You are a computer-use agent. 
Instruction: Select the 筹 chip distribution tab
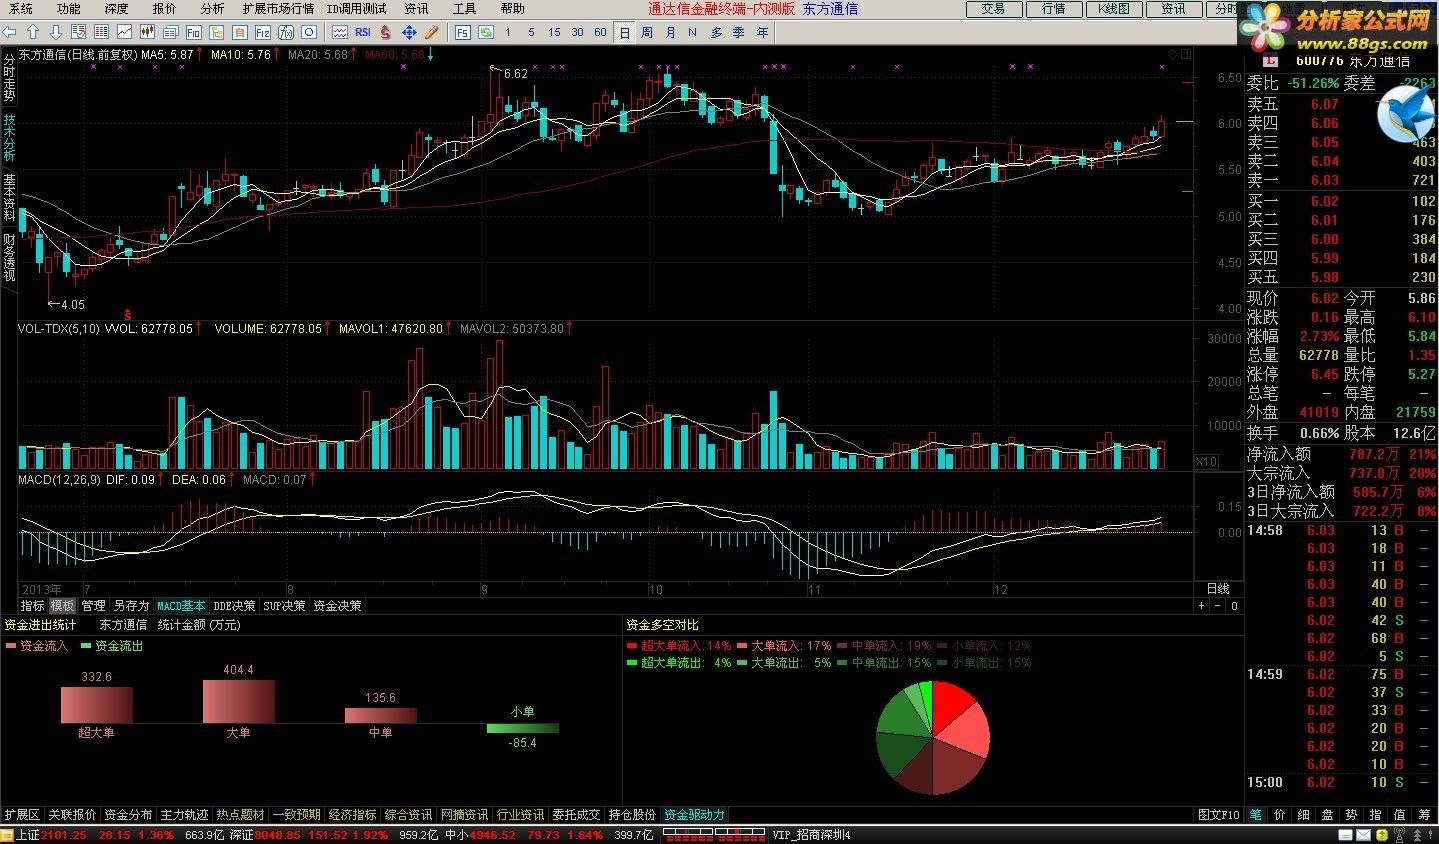[x=1425, y=815]
